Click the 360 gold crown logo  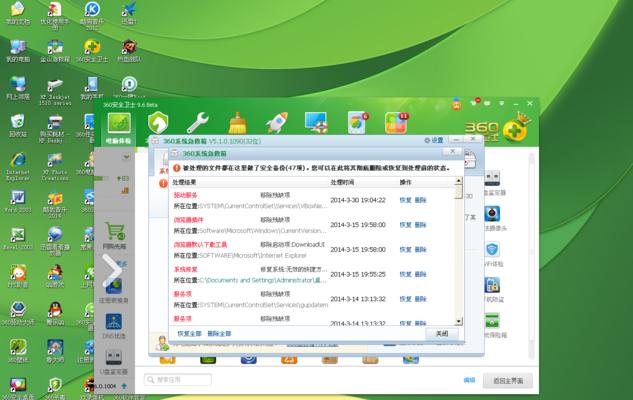coord(516,128)
